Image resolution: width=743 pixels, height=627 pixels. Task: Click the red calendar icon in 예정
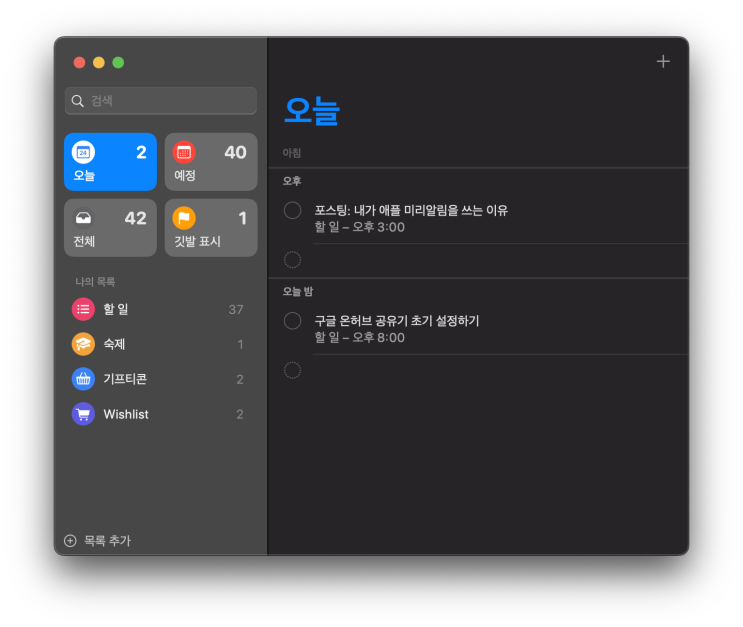tap(184, 153)
